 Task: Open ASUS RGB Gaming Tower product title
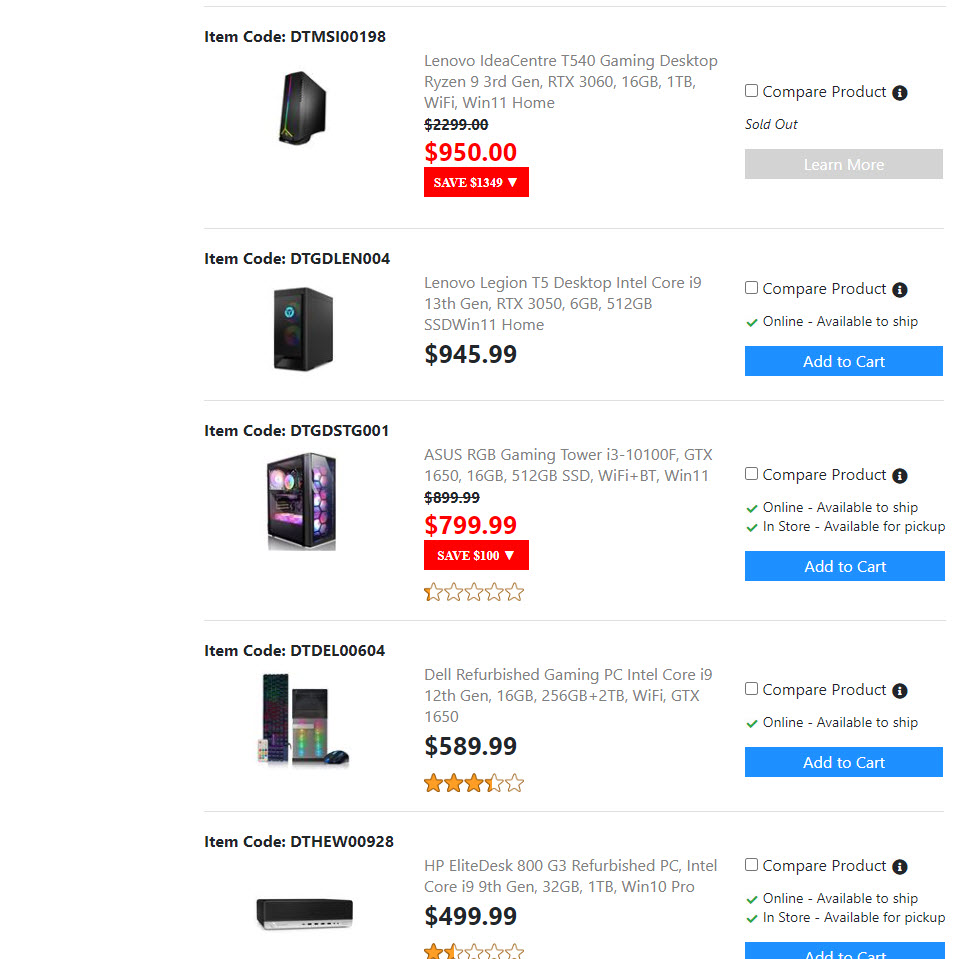point(568,465)
